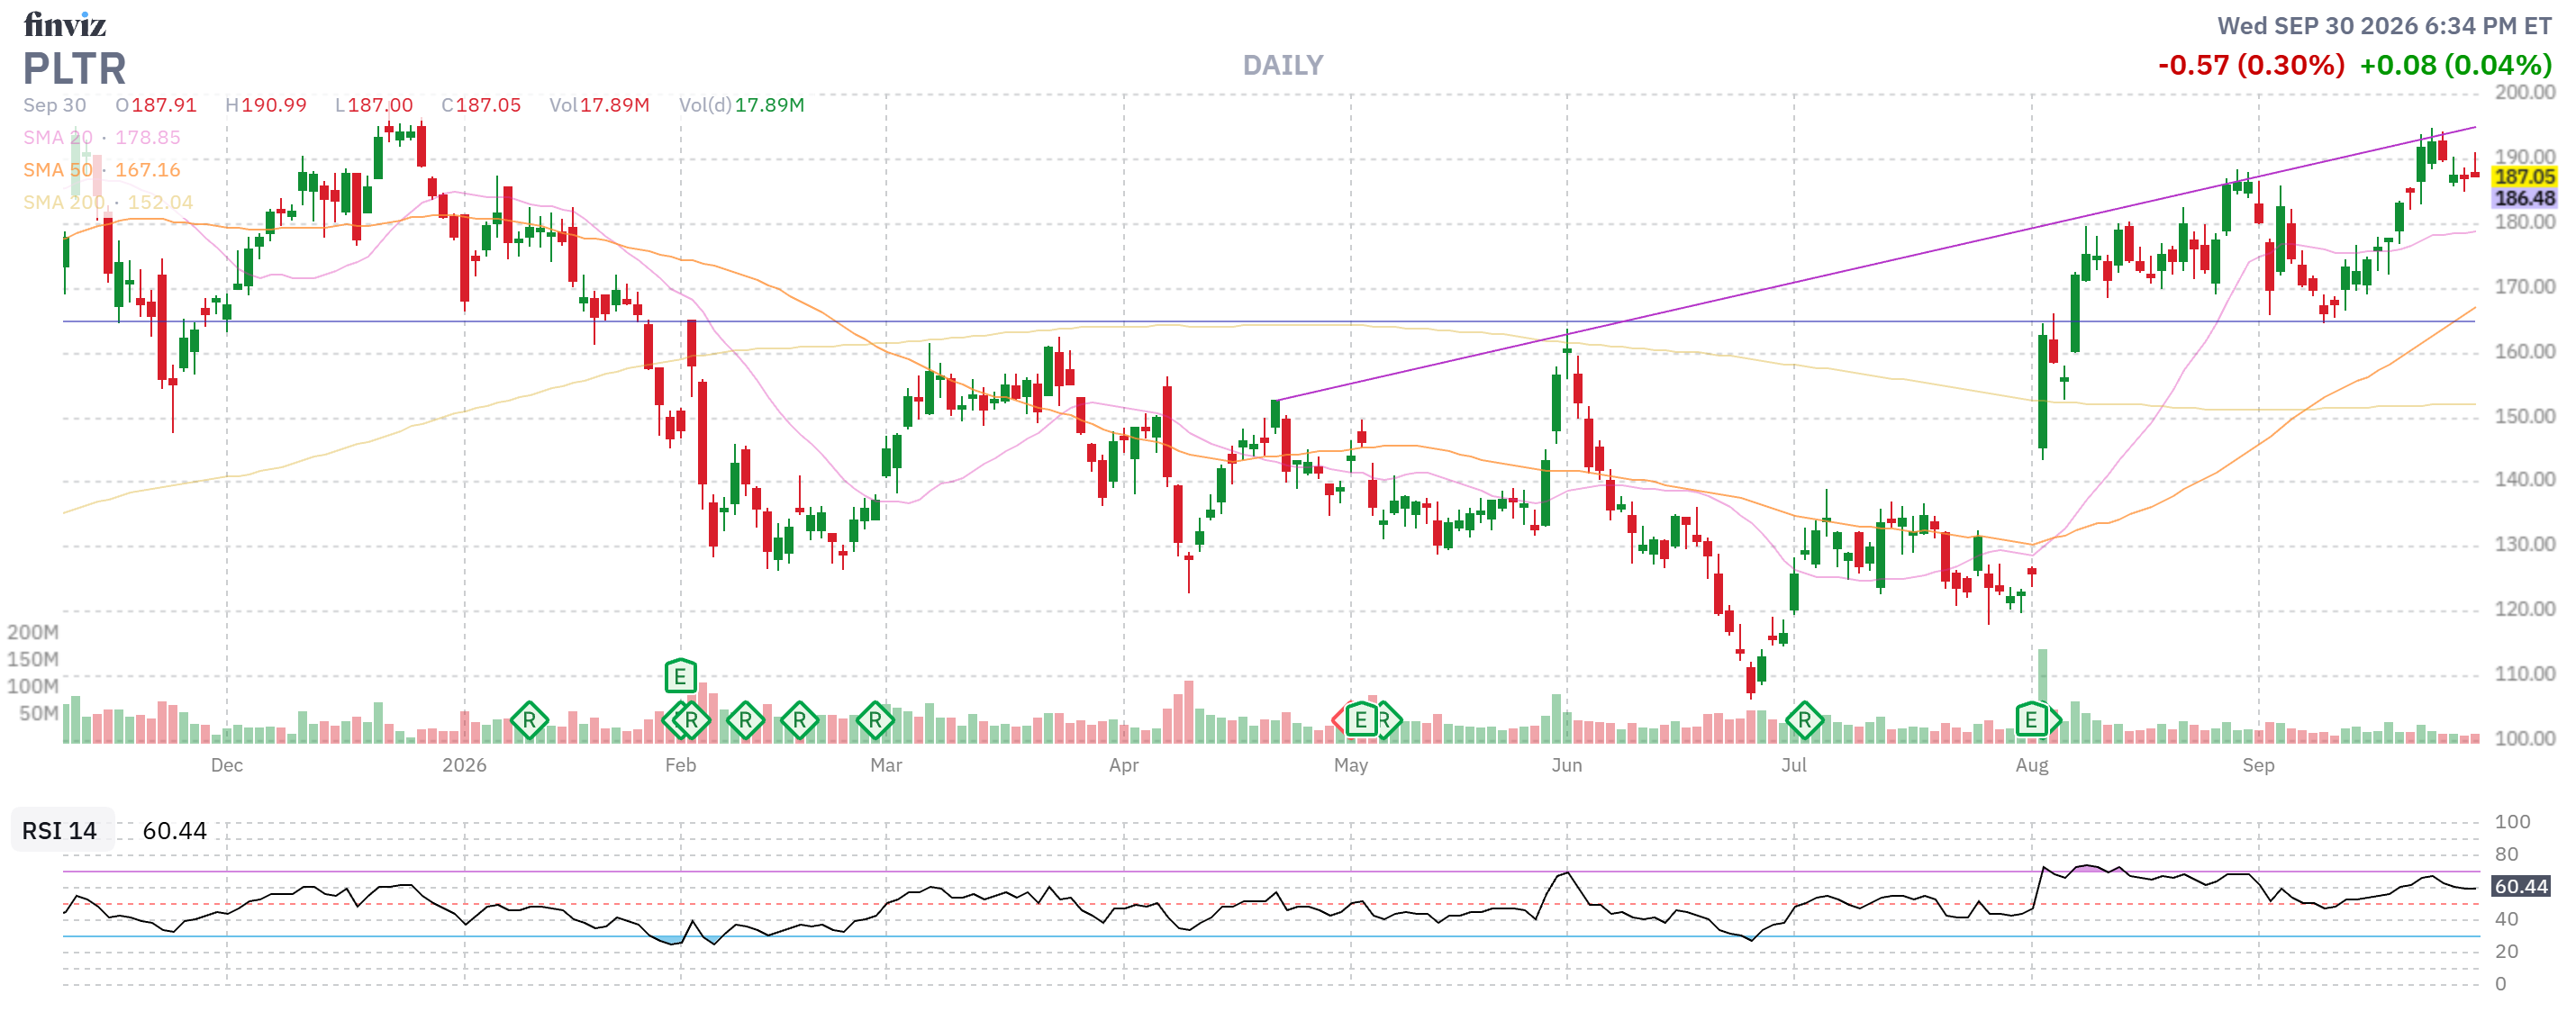Select the R diamond marker just before Mar
This screenshot has height=1012, width=2576.
click(x=875, y=719)
